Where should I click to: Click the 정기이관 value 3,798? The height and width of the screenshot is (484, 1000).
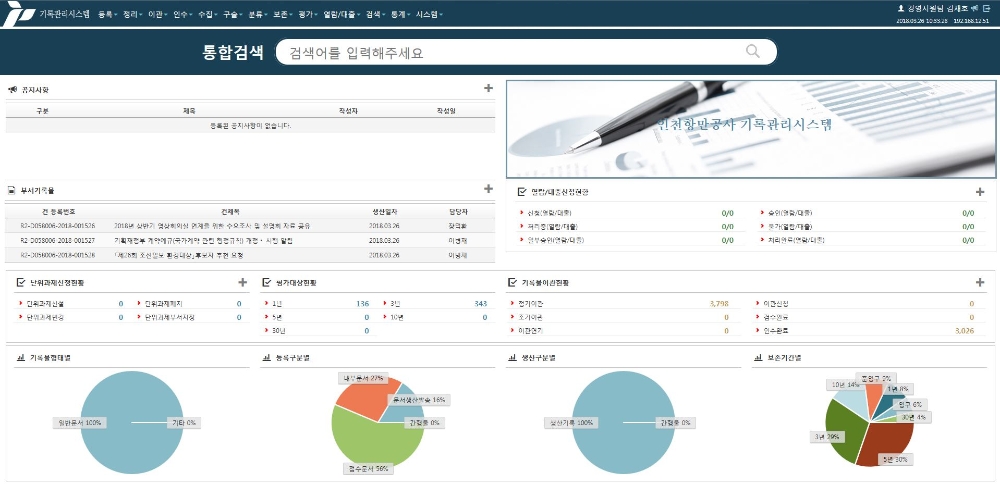tap(718, 304)
